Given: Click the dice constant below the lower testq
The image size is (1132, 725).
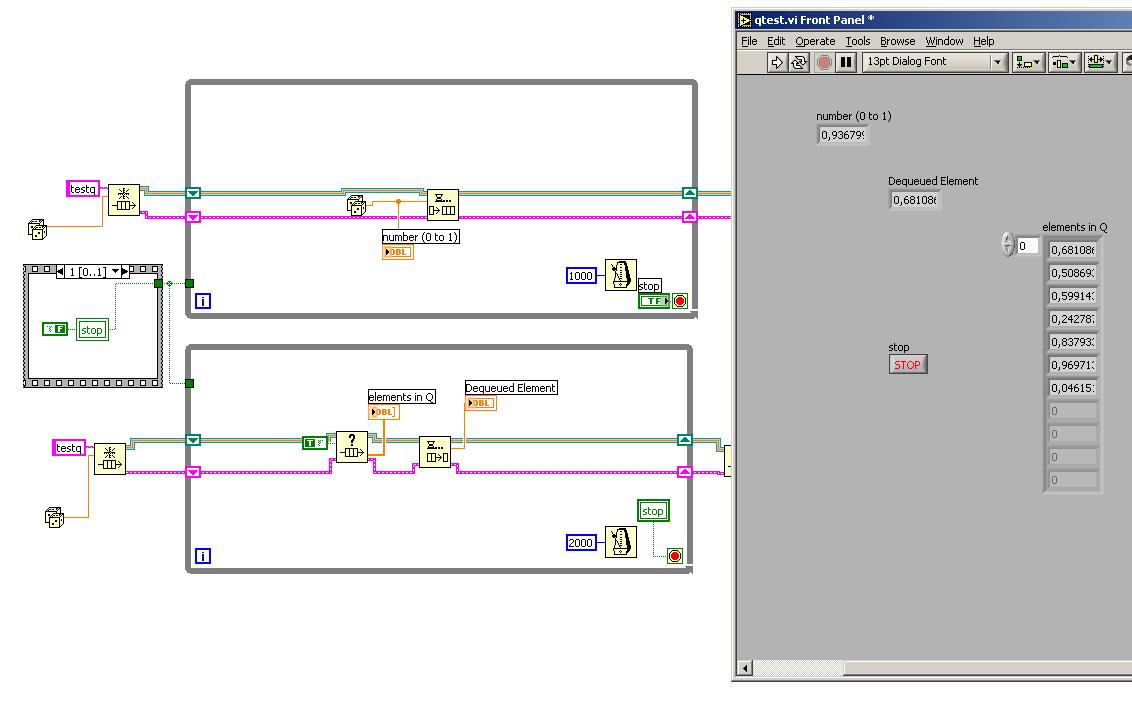Looking at the screenshot, I should [x=54, y=518].
